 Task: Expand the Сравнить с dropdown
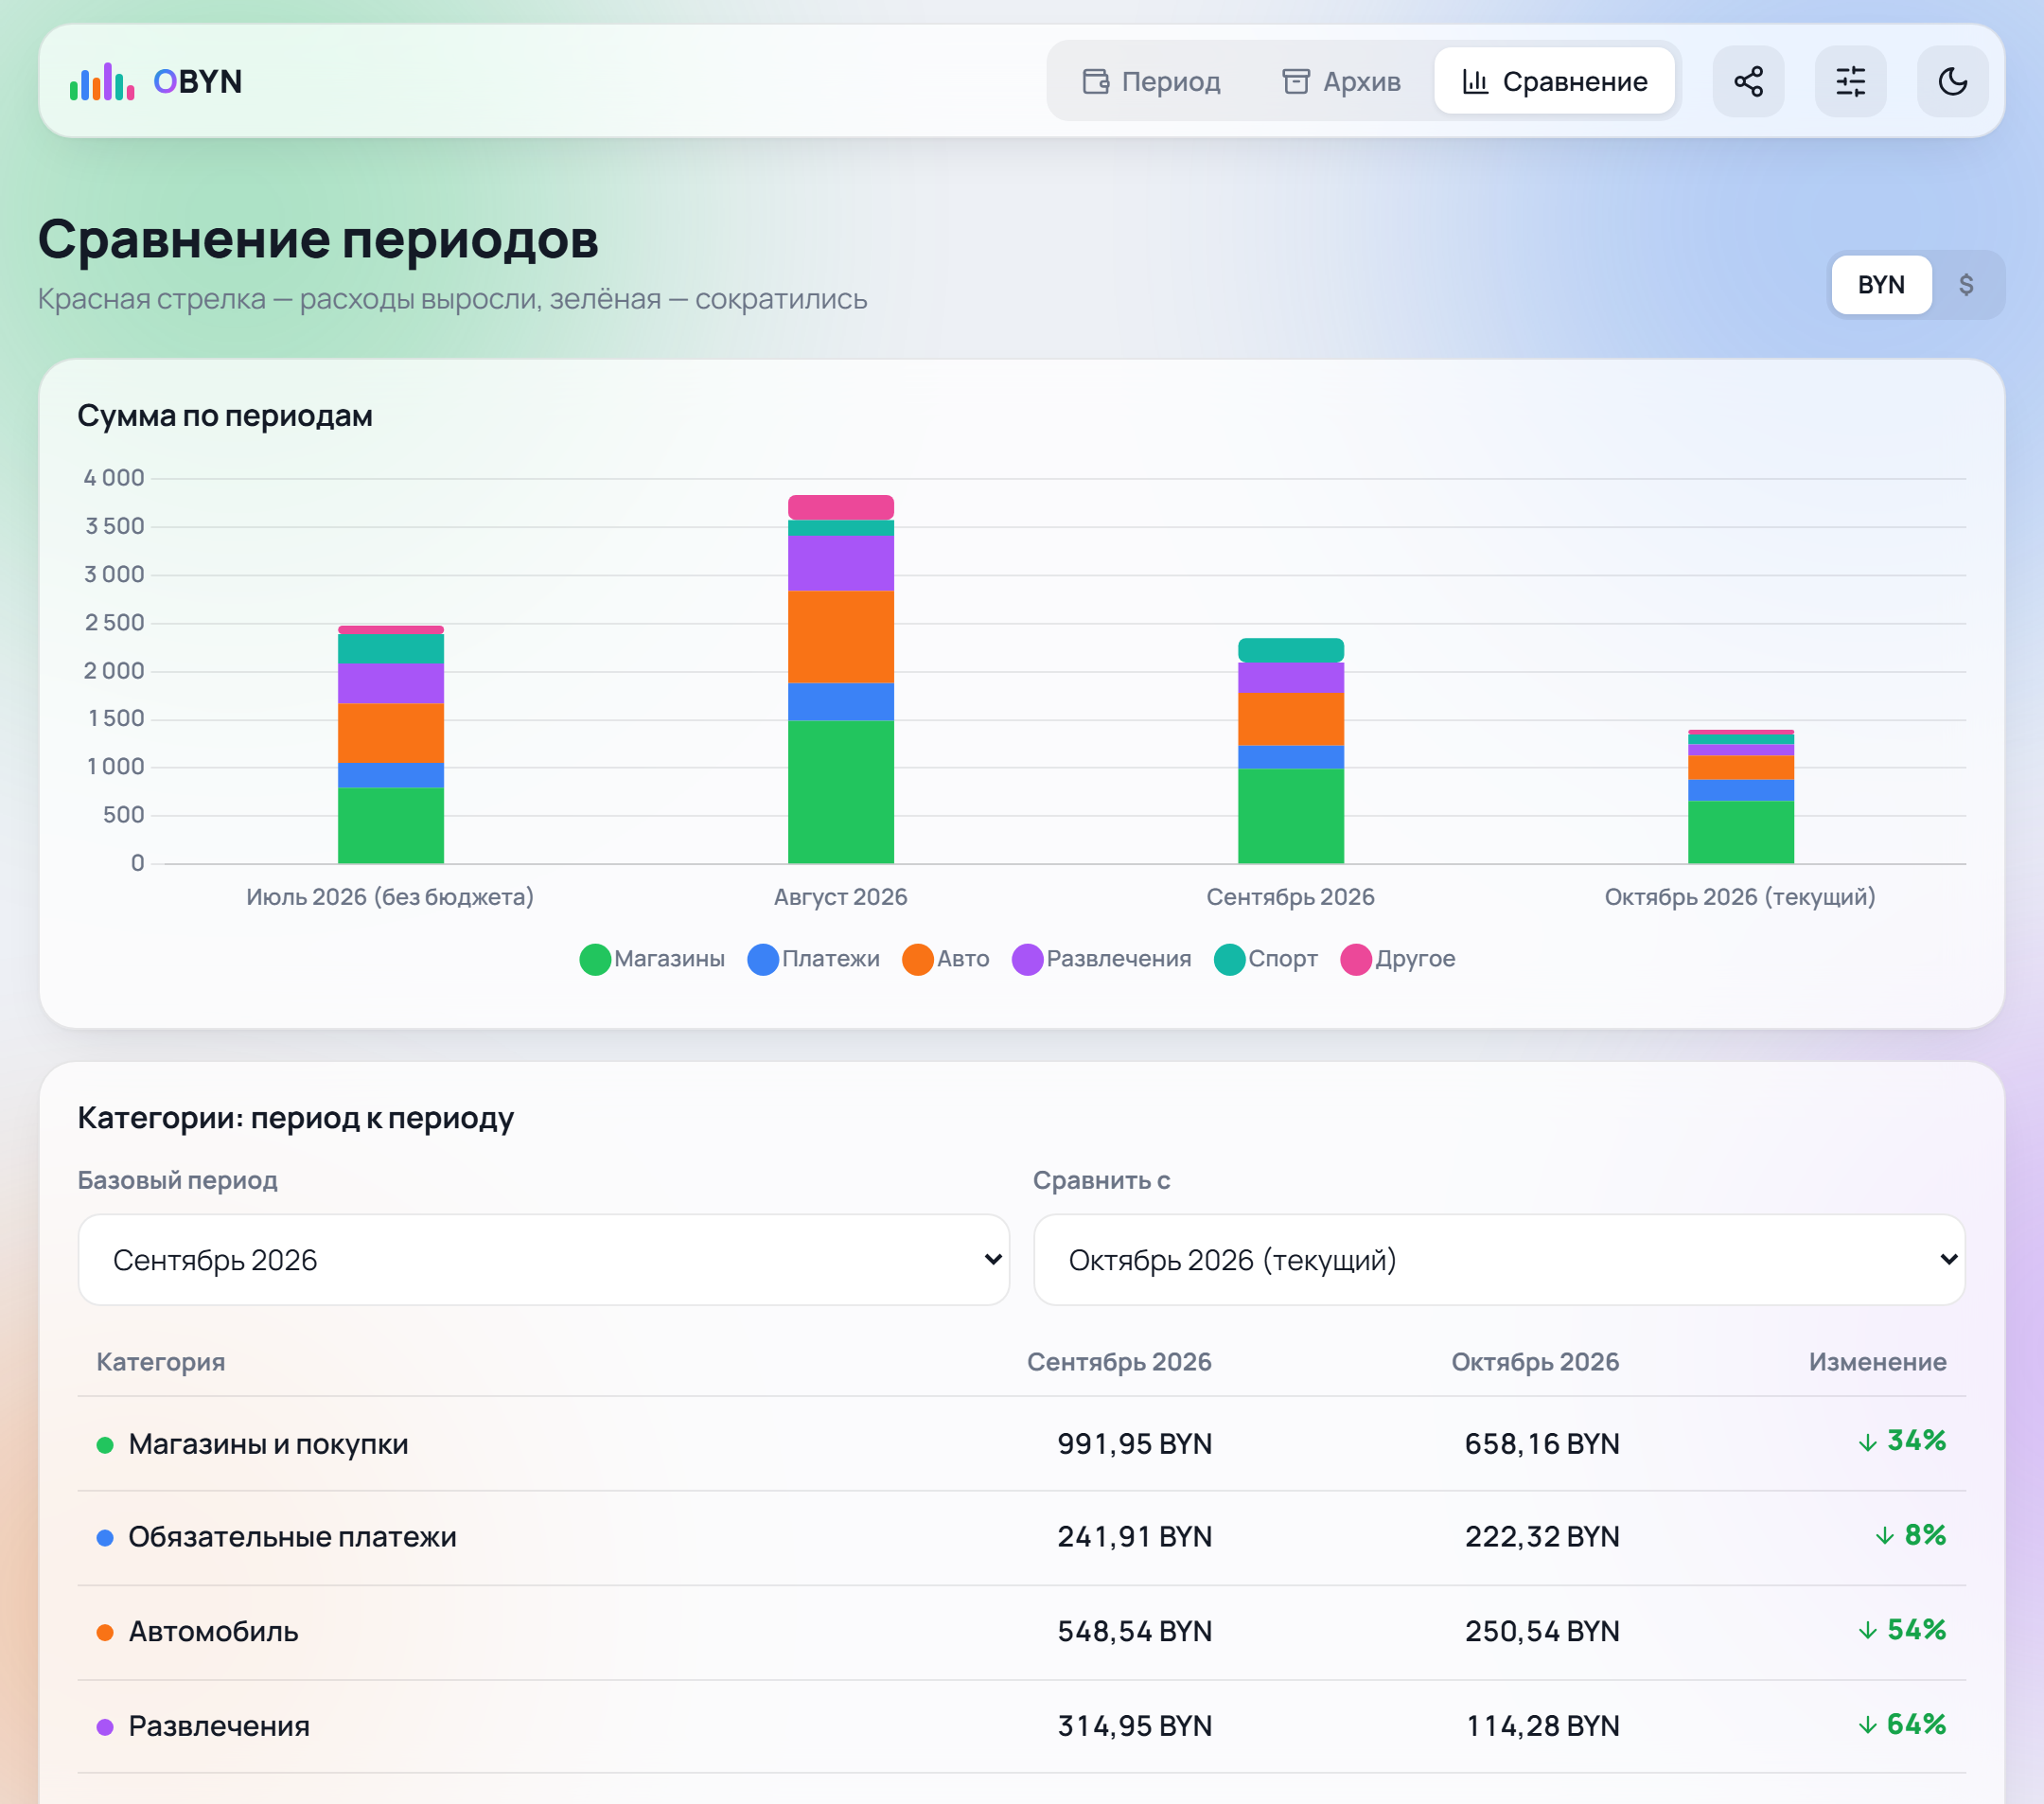1499,1259
